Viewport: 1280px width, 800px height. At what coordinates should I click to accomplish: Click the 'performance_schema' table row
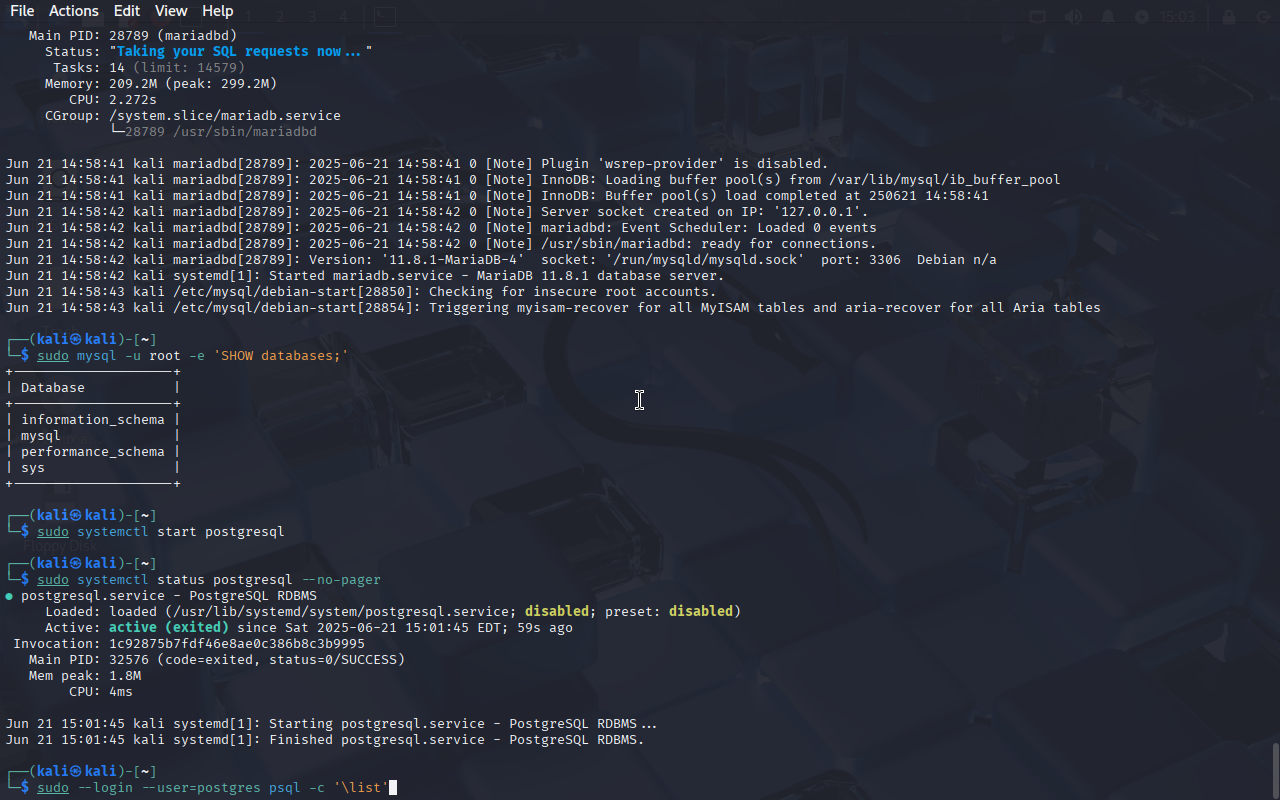[93, 451]
